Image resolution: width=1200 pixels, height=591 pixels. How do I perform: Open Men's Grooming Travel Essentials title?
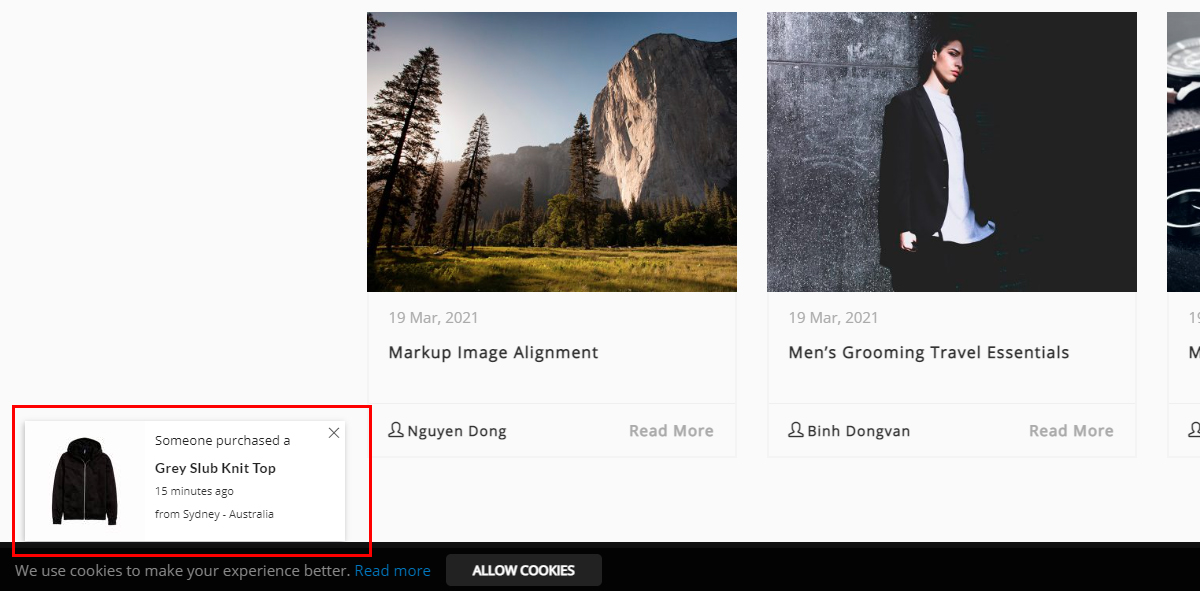[928, 352]
